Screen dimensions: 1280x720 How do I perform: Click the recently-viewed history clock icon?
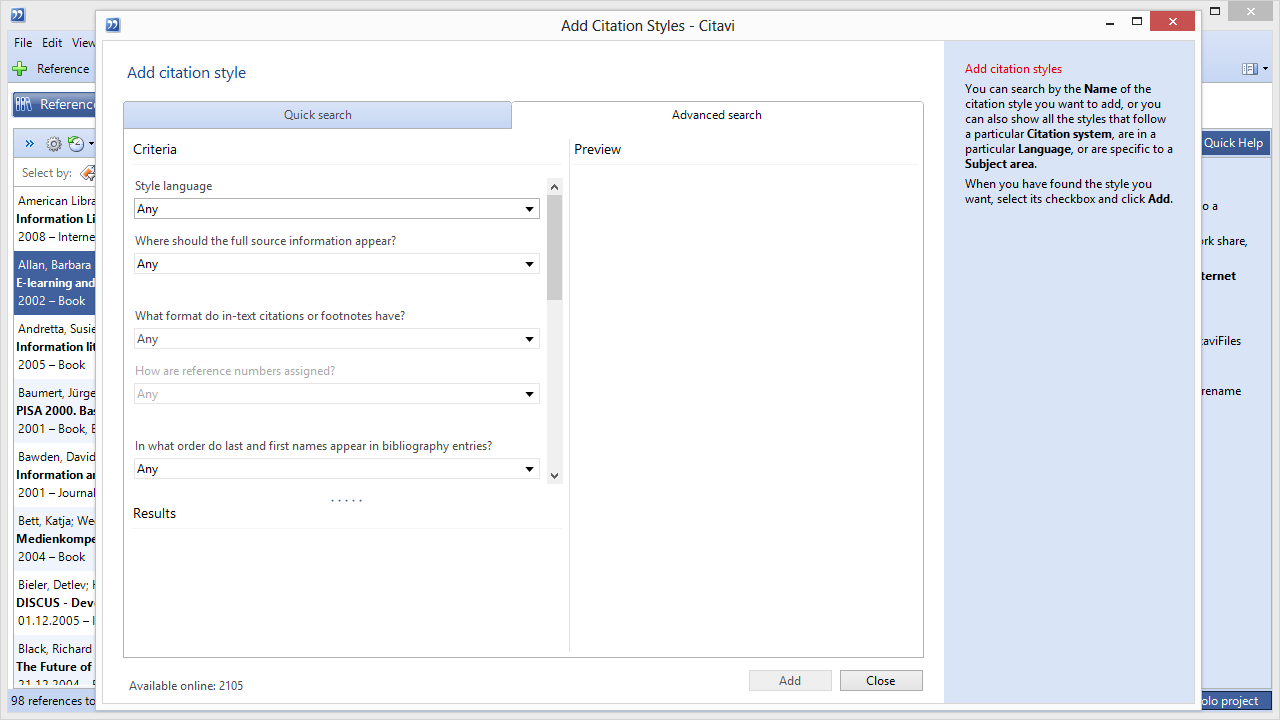(76, 143)
